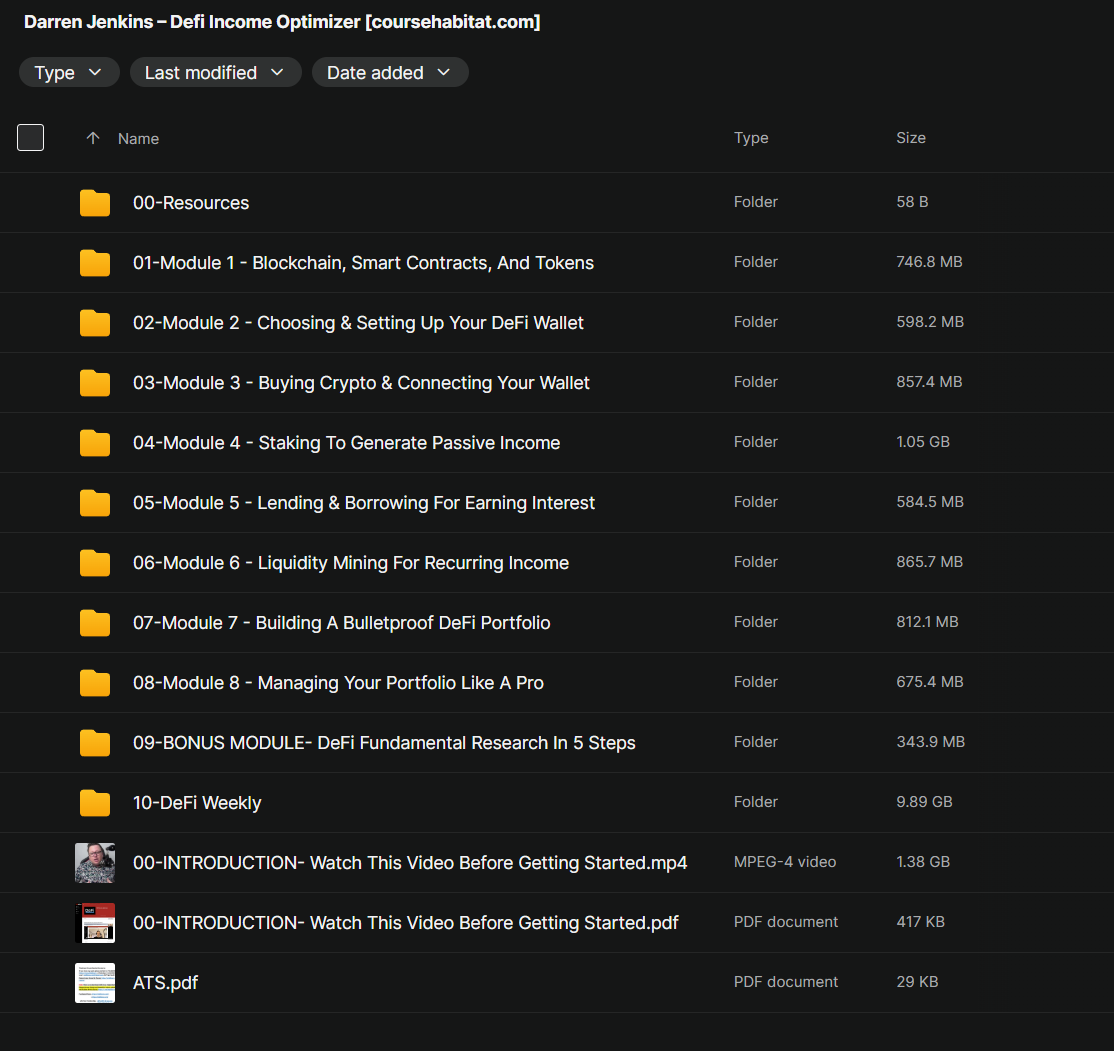Expand the Last modified filter dropdown
Viewport: 1114px width, 1051px height.
(x=215, y=72)
